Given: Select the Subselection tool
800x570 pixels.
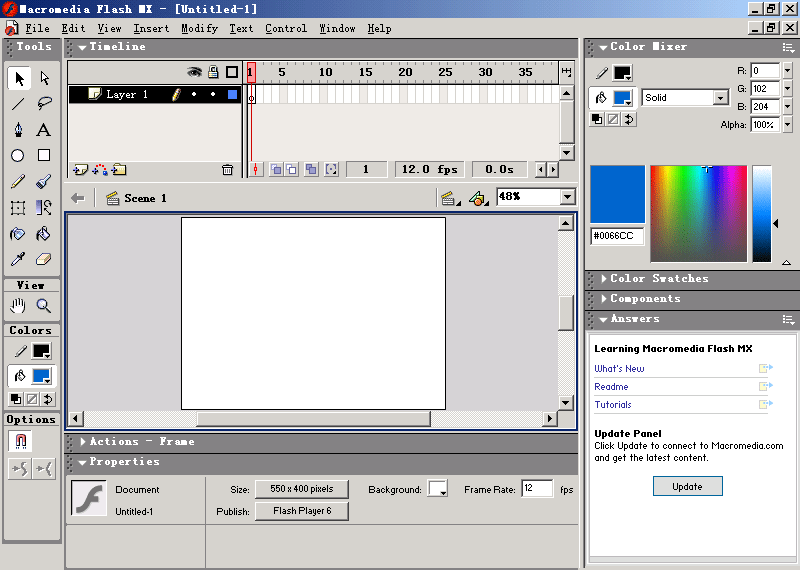Looking at the screenshot, I should [x=44, y=78].
